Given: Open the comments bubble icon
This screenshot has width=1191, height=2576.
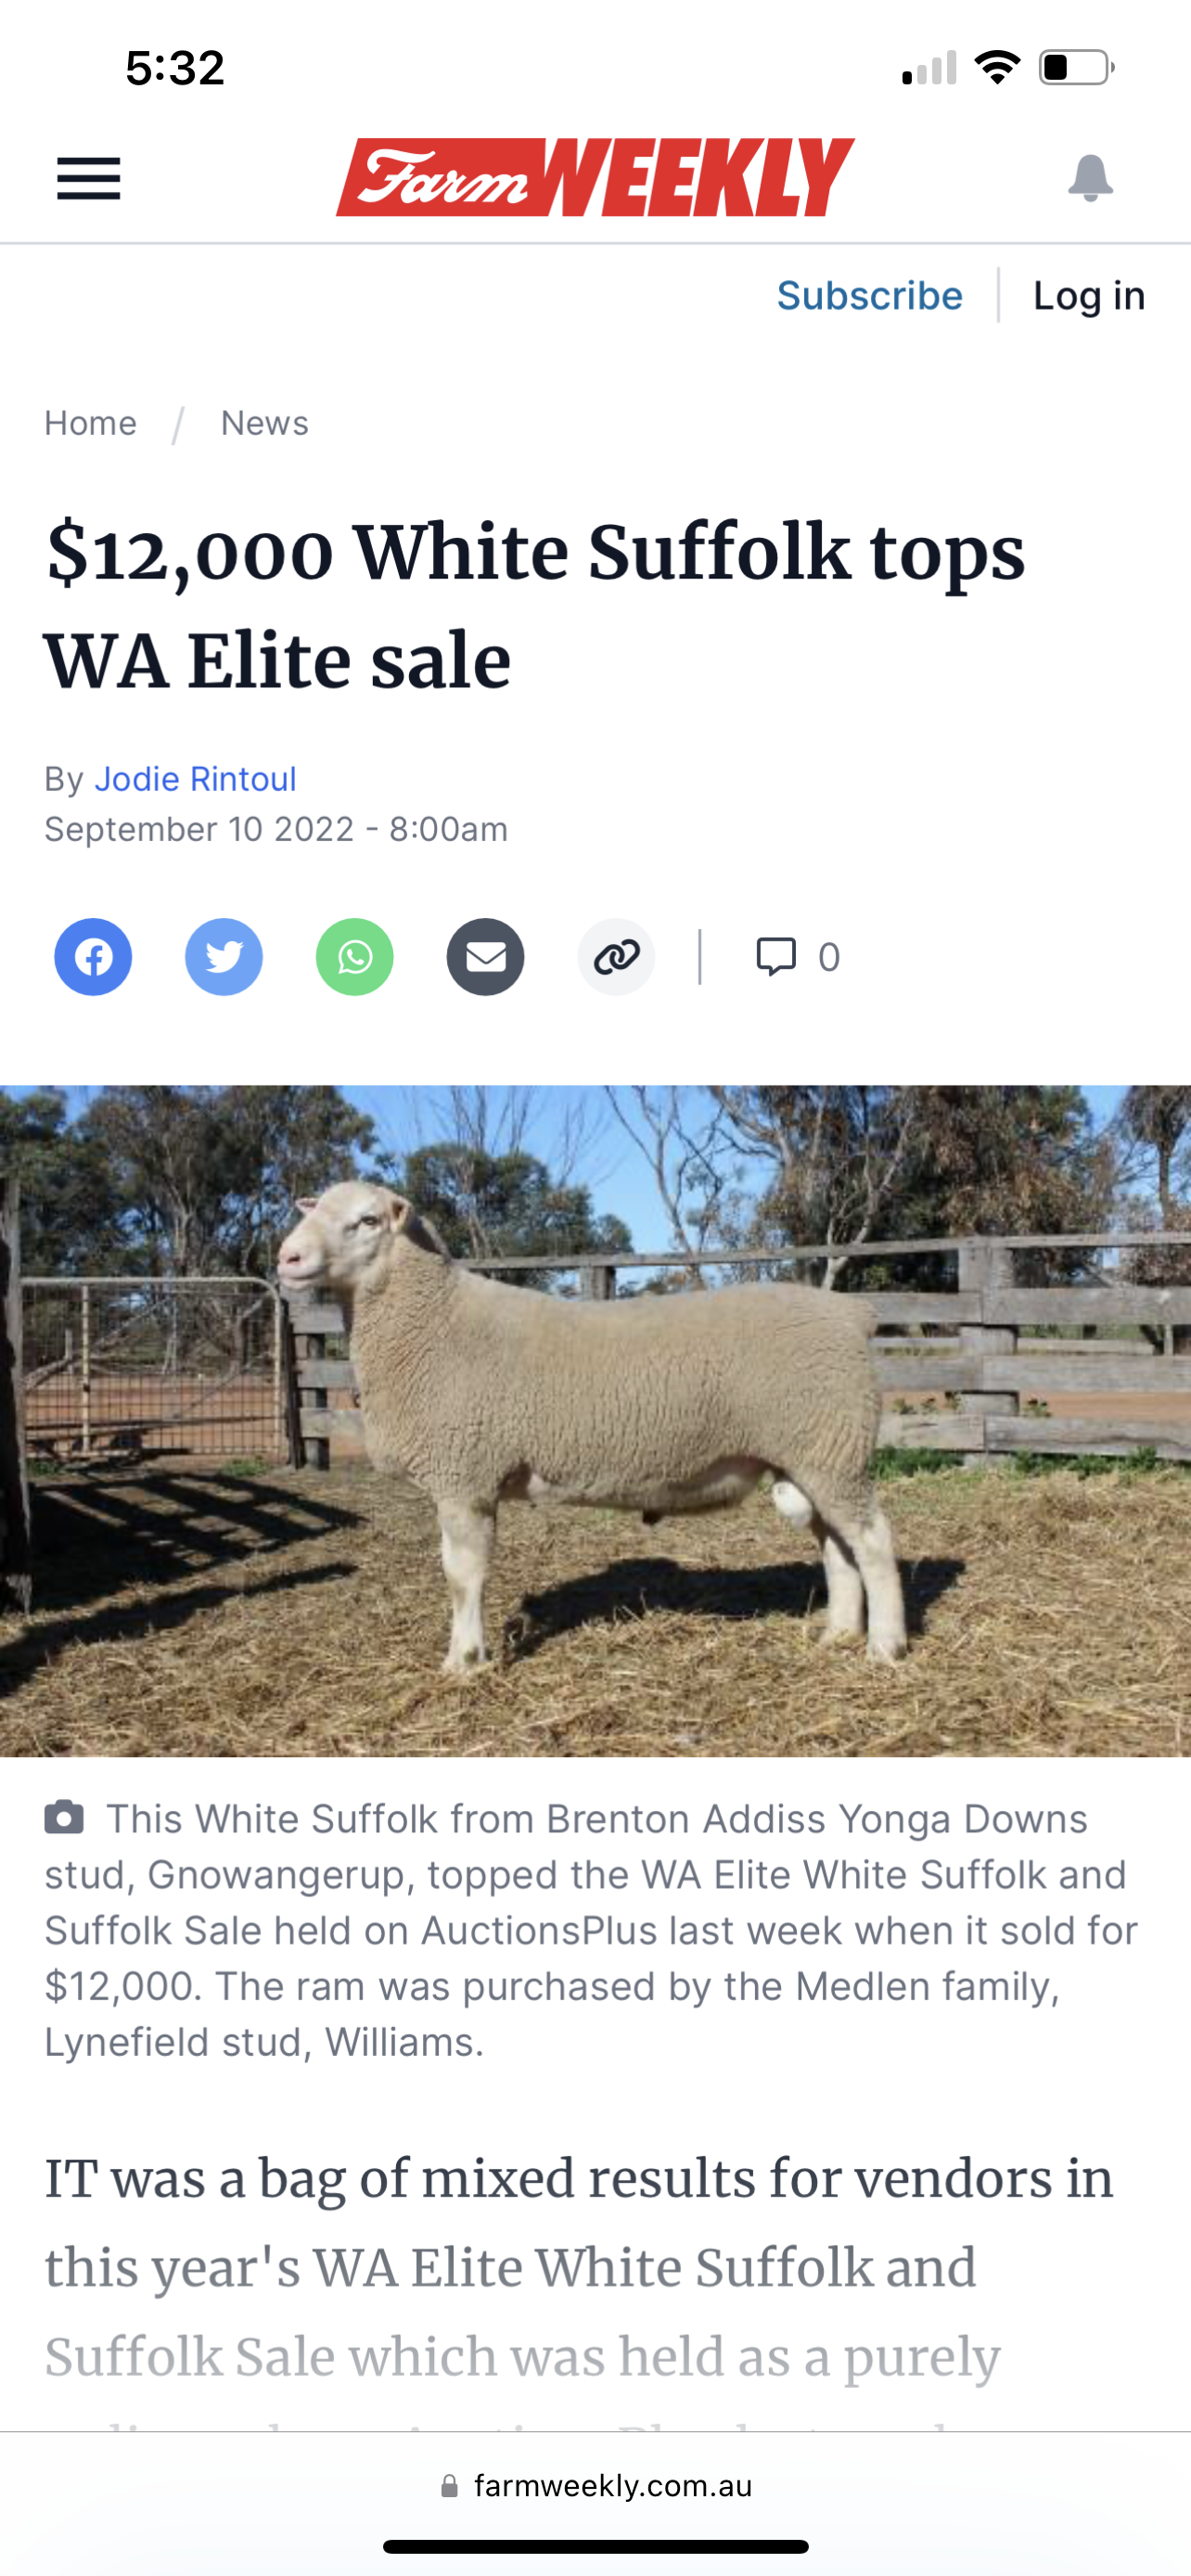Looking at the screenshot, I should tap(776, 956).
